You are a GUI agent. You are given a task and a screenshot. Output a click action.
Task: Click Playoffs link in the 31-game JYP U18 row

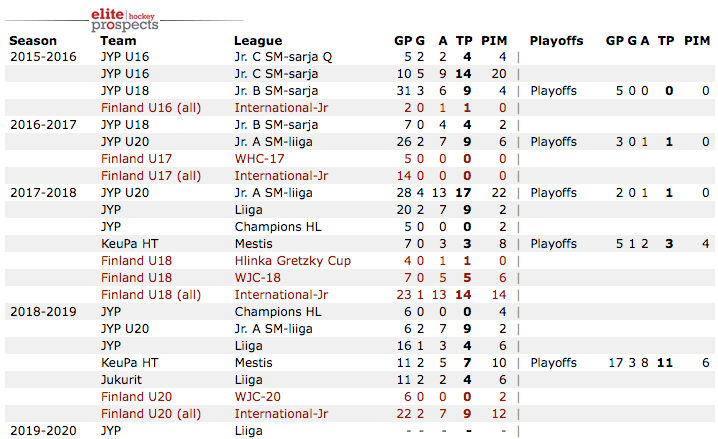pos(553,90)
